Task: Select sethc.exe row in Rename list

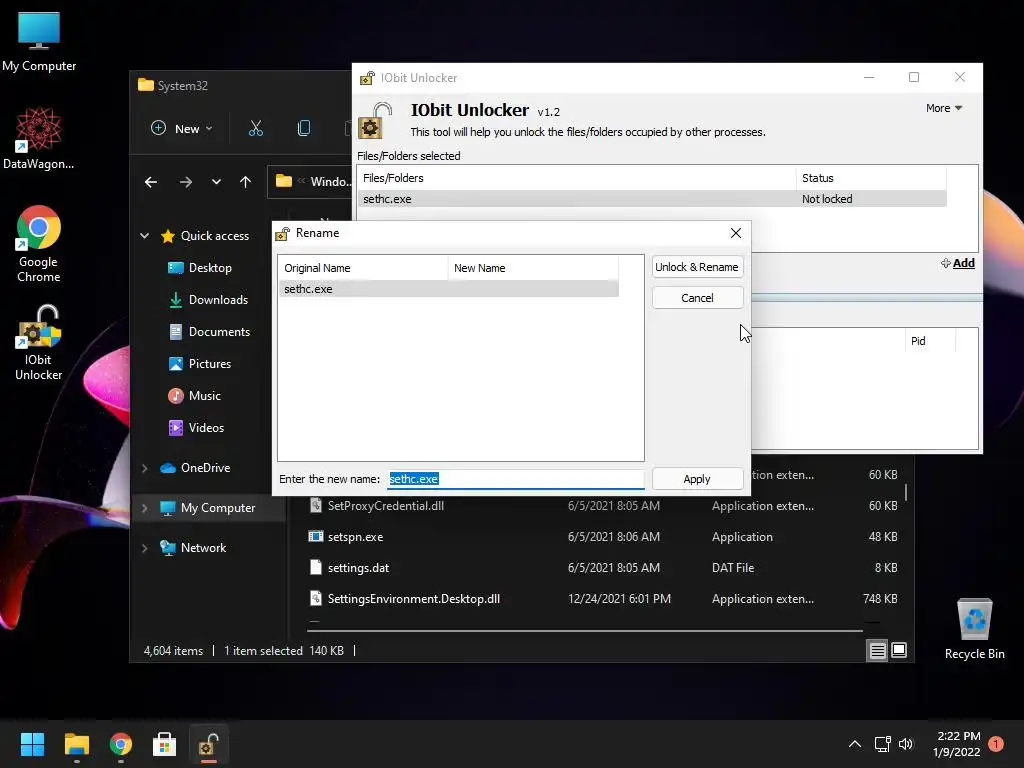Action: 449,289
